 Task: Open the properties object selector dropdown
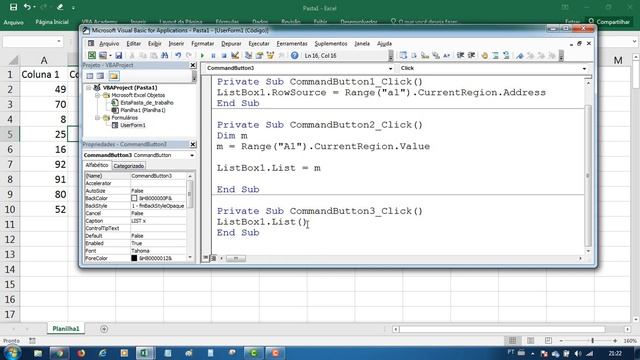tap(192, 156)
